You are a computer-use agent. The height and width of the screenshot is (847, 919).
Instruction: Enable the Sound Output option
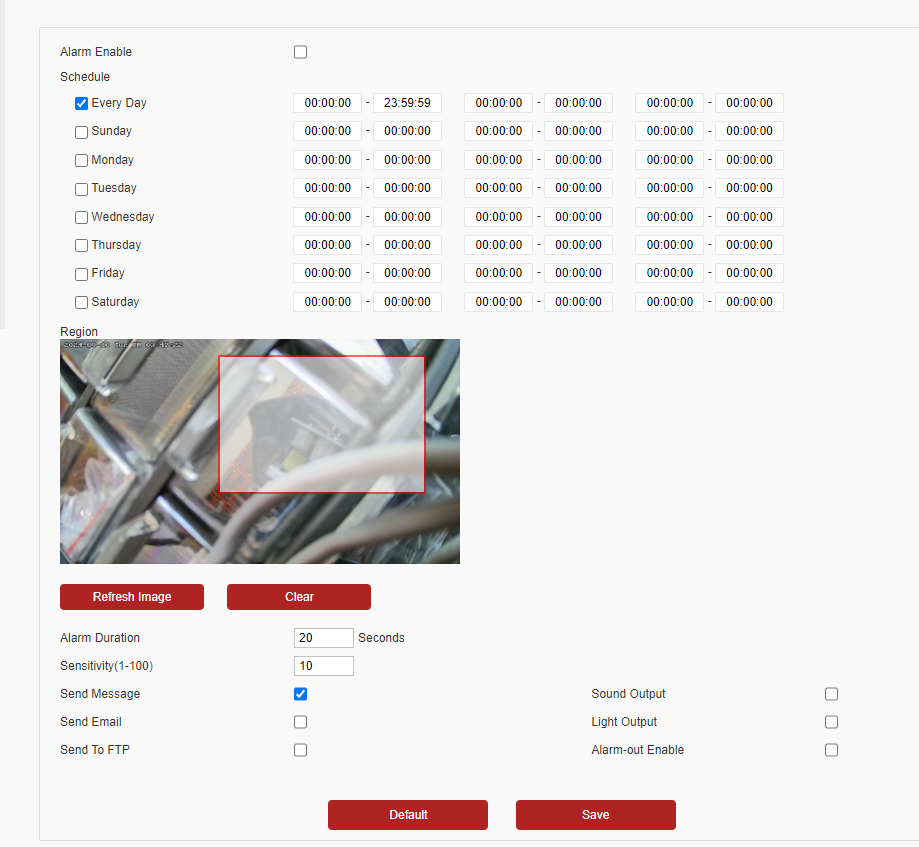pyautogui.click(x=831, y=693)
